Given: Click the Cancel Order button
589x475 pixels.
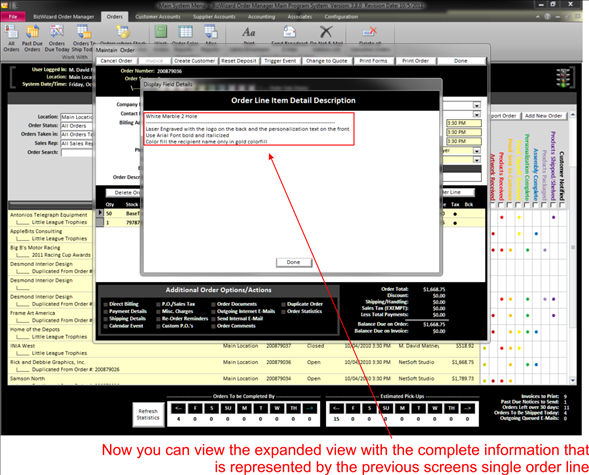Looking at the screenshot, I should point(116,61).
